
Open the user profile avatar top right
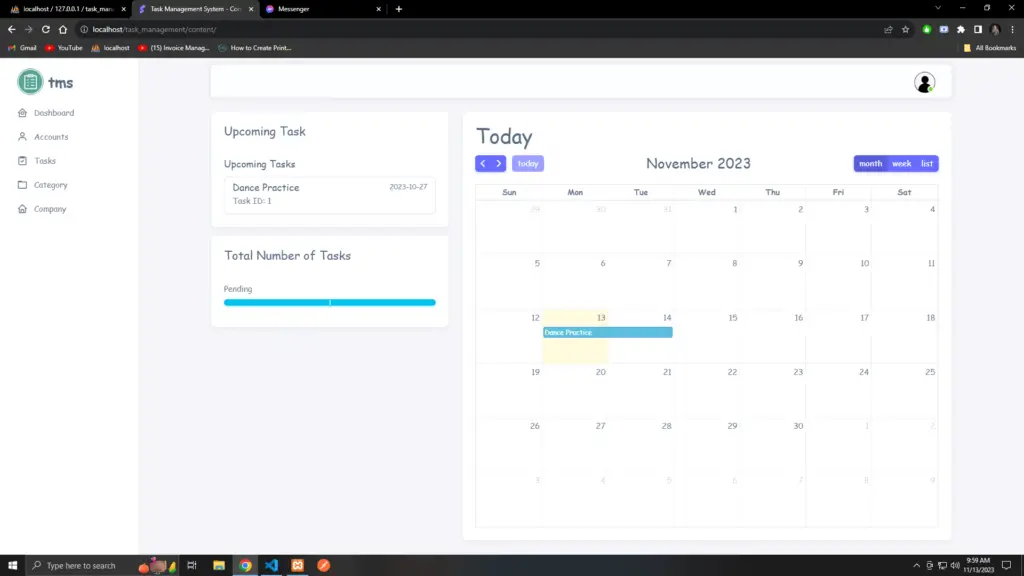point(924,83)
